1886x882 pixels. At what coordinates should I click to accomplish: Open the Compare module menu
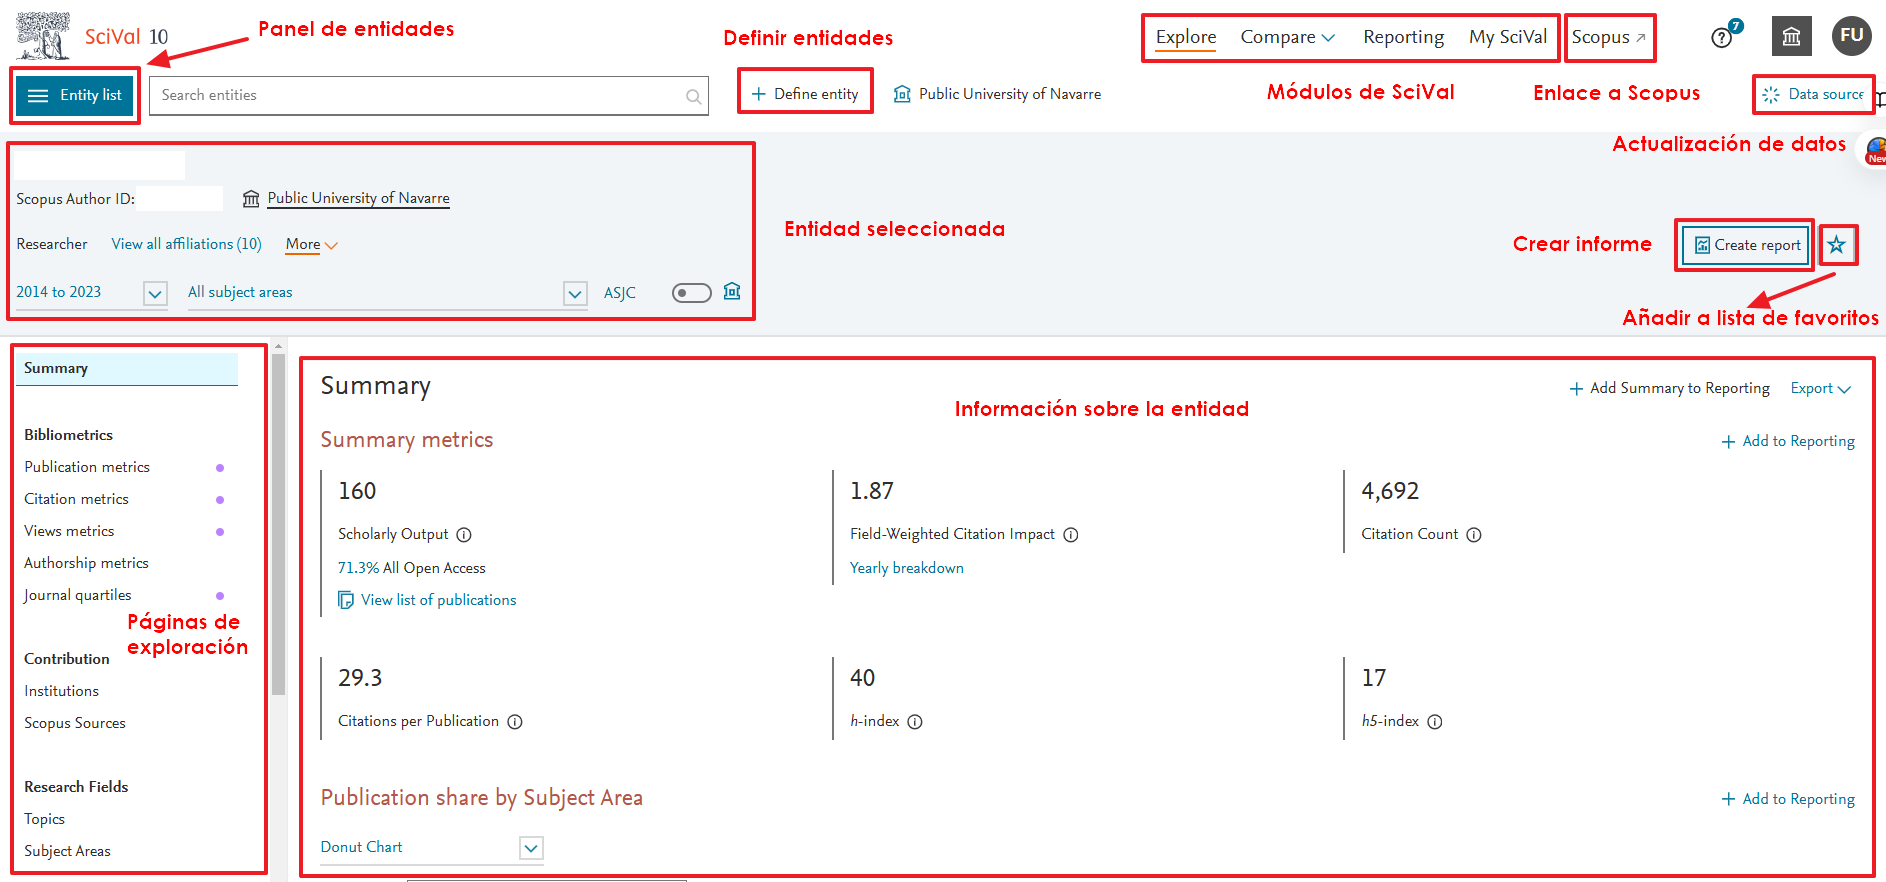(1287, 37)
